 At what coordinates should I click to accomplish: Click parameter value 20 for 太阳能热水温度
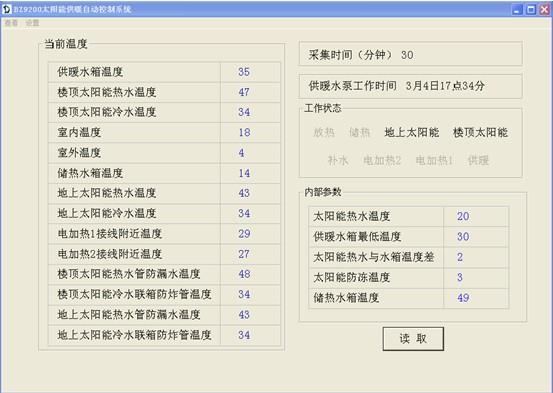click(463, 216)
